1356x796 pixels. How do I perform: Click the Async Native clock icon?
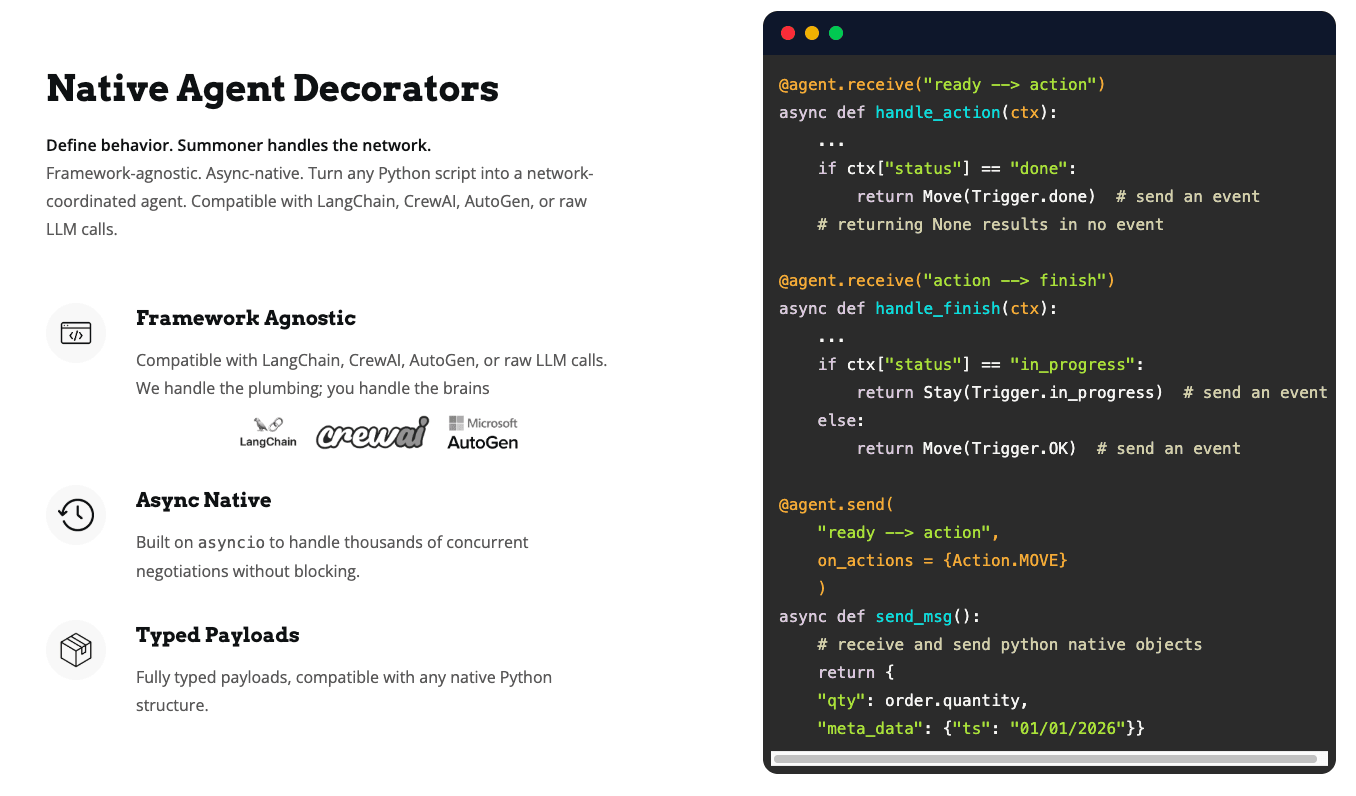tap(76, 515)
